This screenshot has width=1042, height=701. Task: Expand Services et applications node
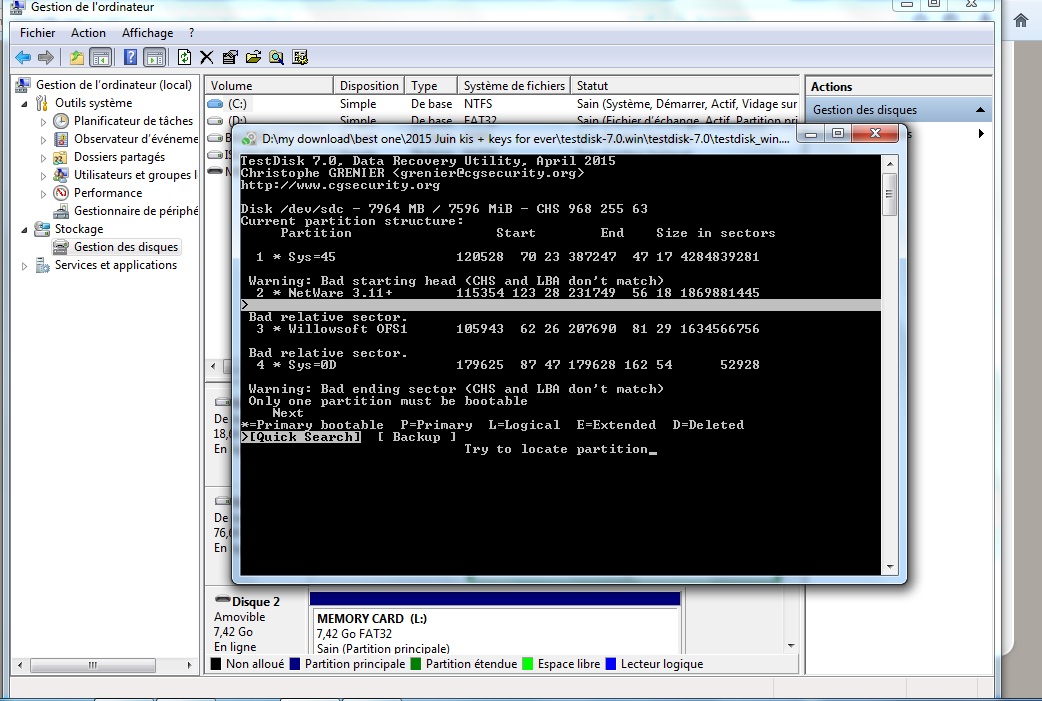[x=25, y=266]
